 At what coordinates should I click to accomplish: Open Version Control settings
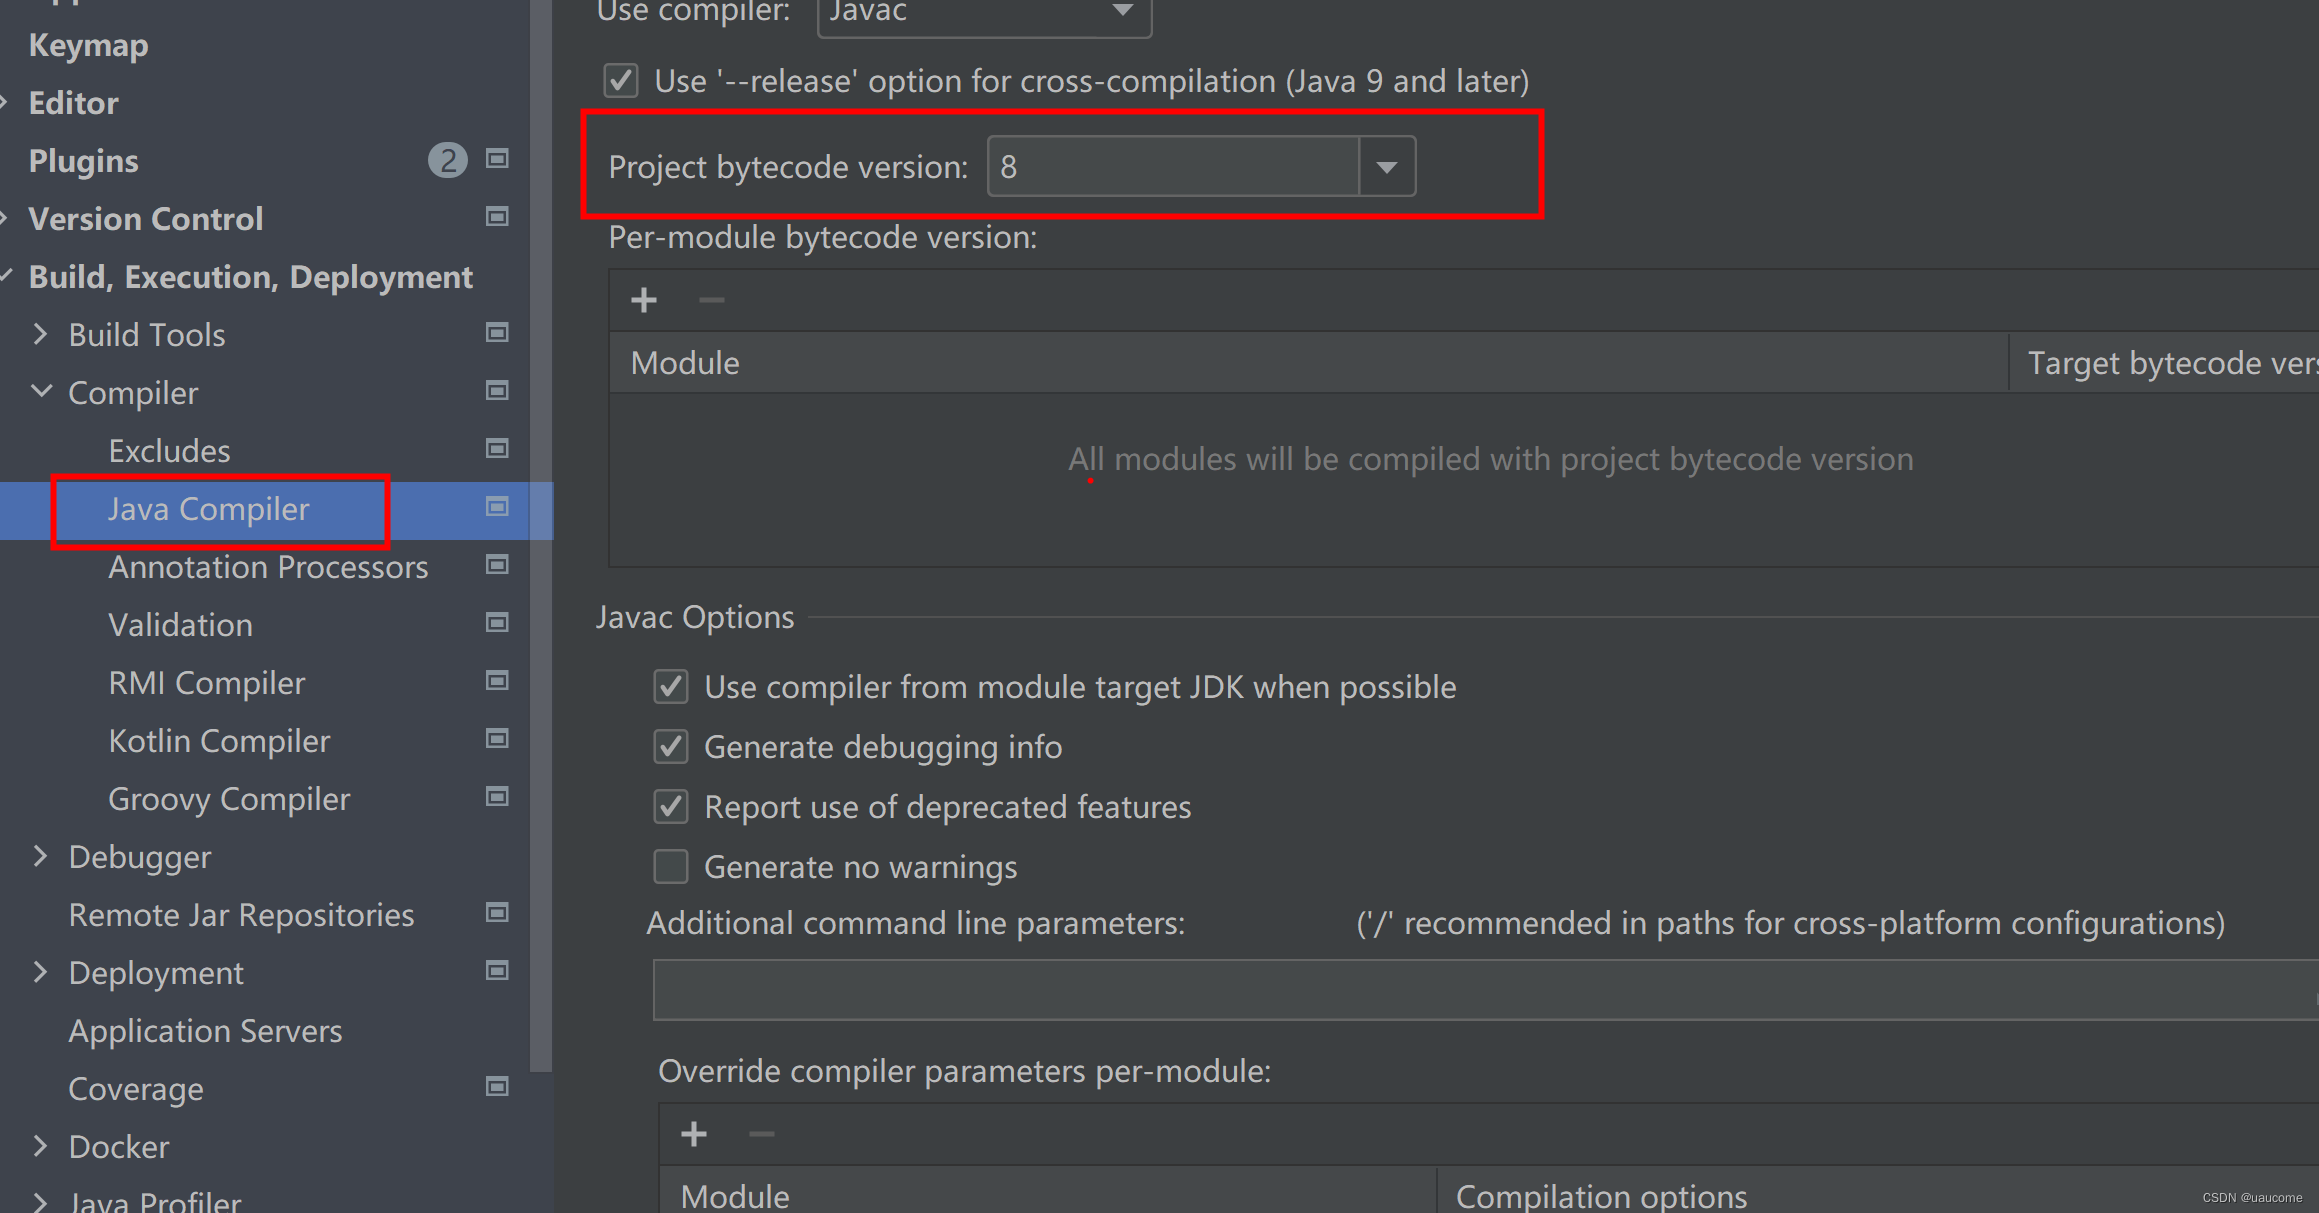146,219
